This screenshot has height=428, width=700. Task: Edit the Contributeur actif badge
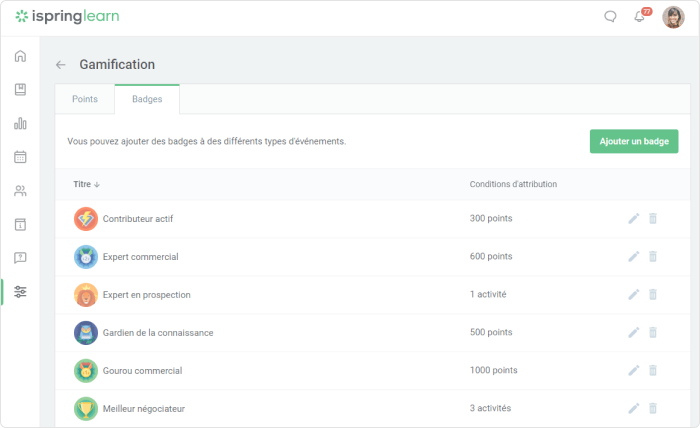633,218
